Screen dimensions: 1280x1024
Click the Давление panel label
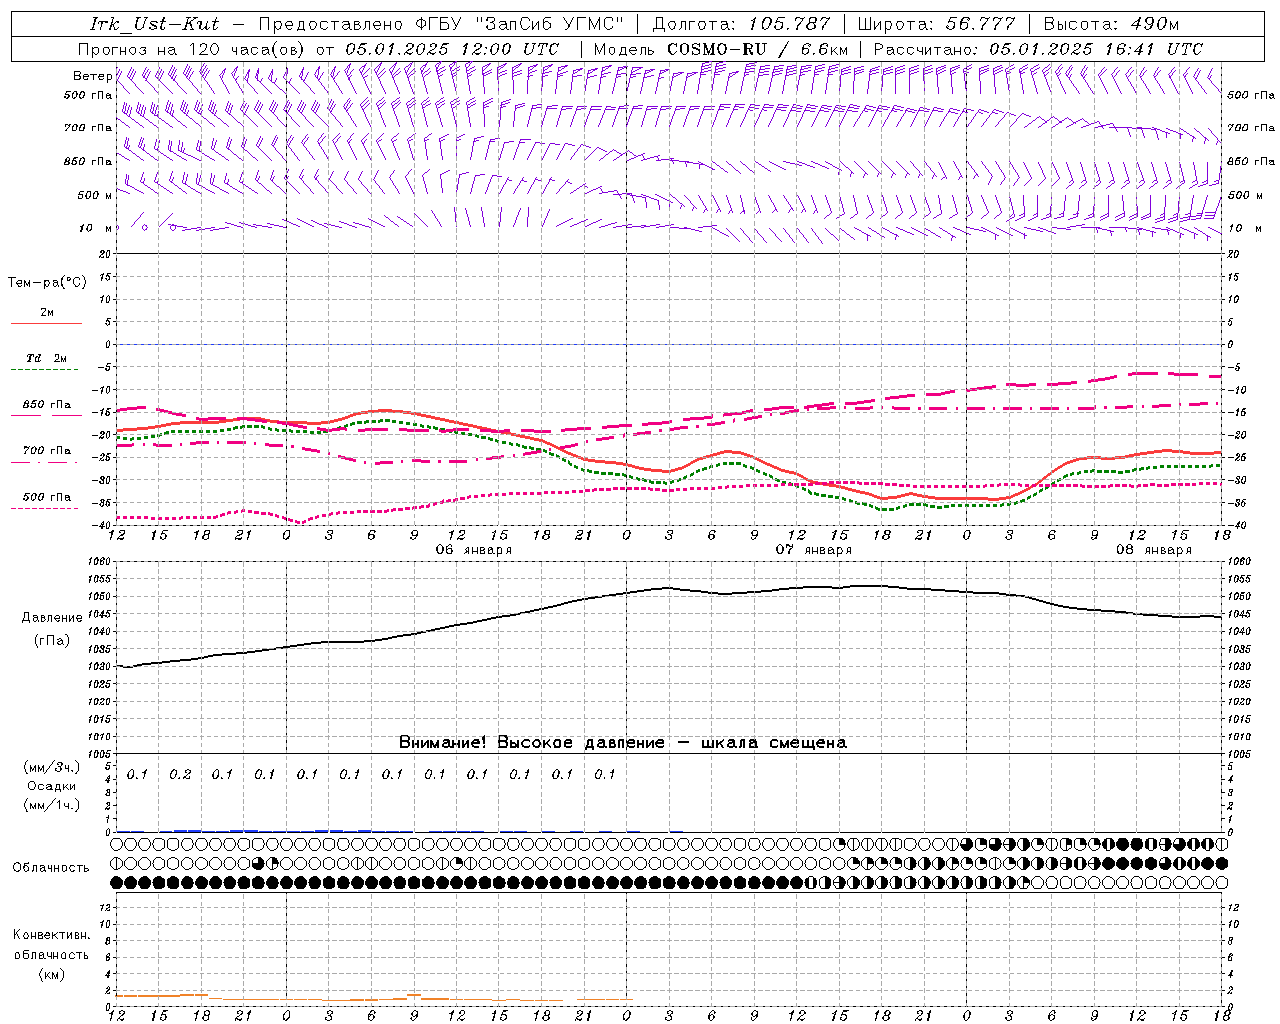[52, 618]
